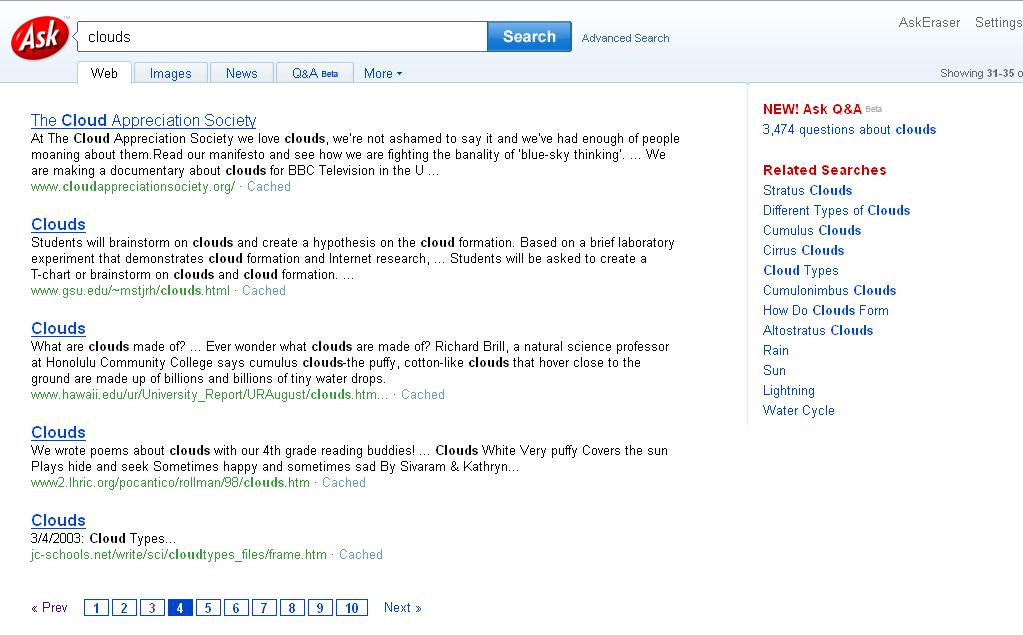Open AskEraser at the top right
Viewport: 1023px width, 635px height.
coord(929,22)
